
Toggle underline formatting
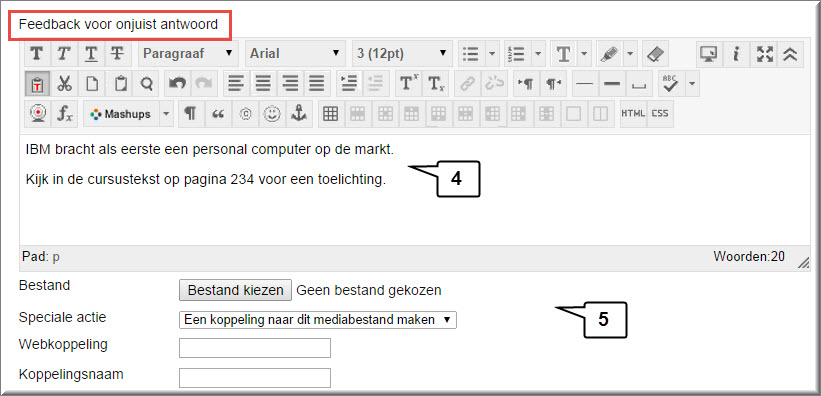point(91,53)
